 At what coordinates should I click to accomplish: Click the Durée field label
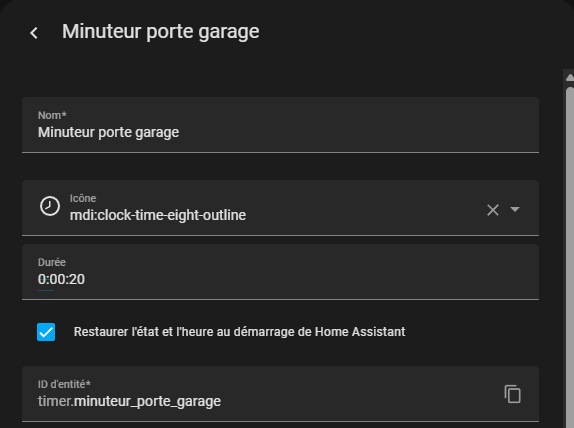[52, 262]
